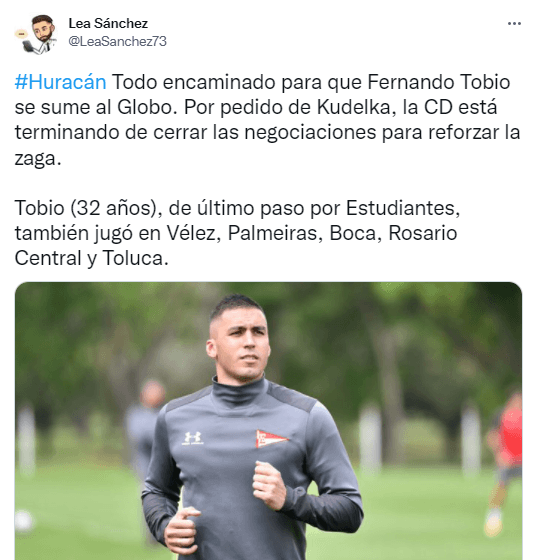
Task: Click the "(32 años)" age text
Action: point(116,208)
